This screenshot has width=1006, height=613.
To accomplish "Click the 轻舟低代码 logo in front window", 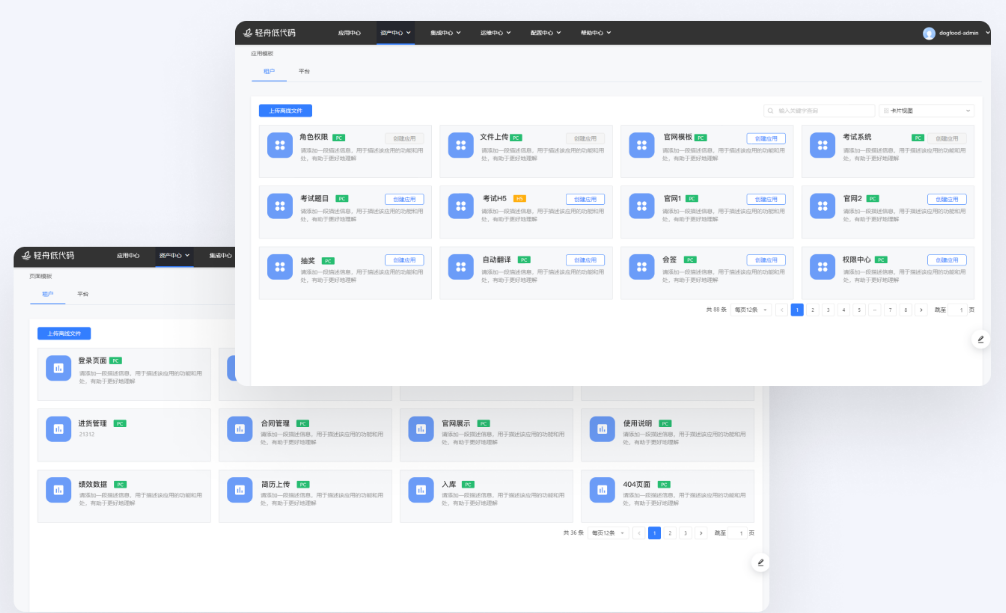I will [269, 33].
